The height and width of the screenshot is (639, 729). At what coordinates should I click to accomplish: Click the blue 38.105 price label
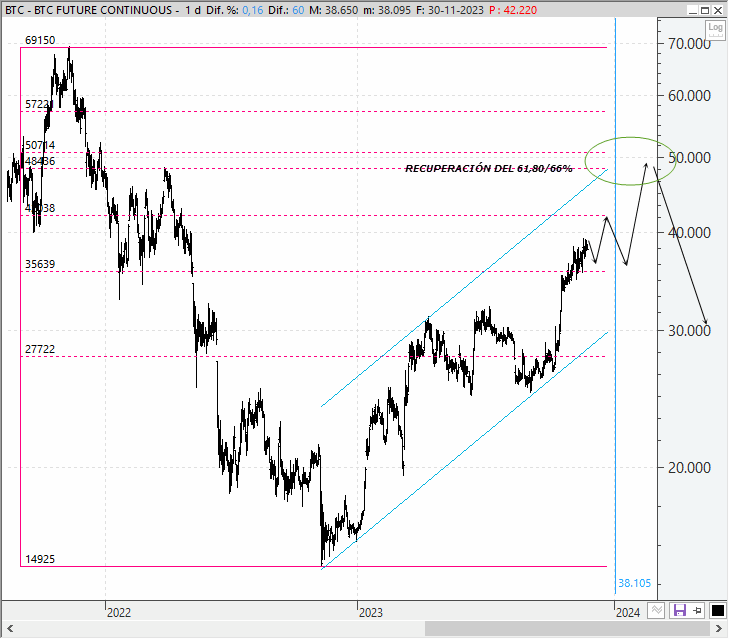[634, 583]
